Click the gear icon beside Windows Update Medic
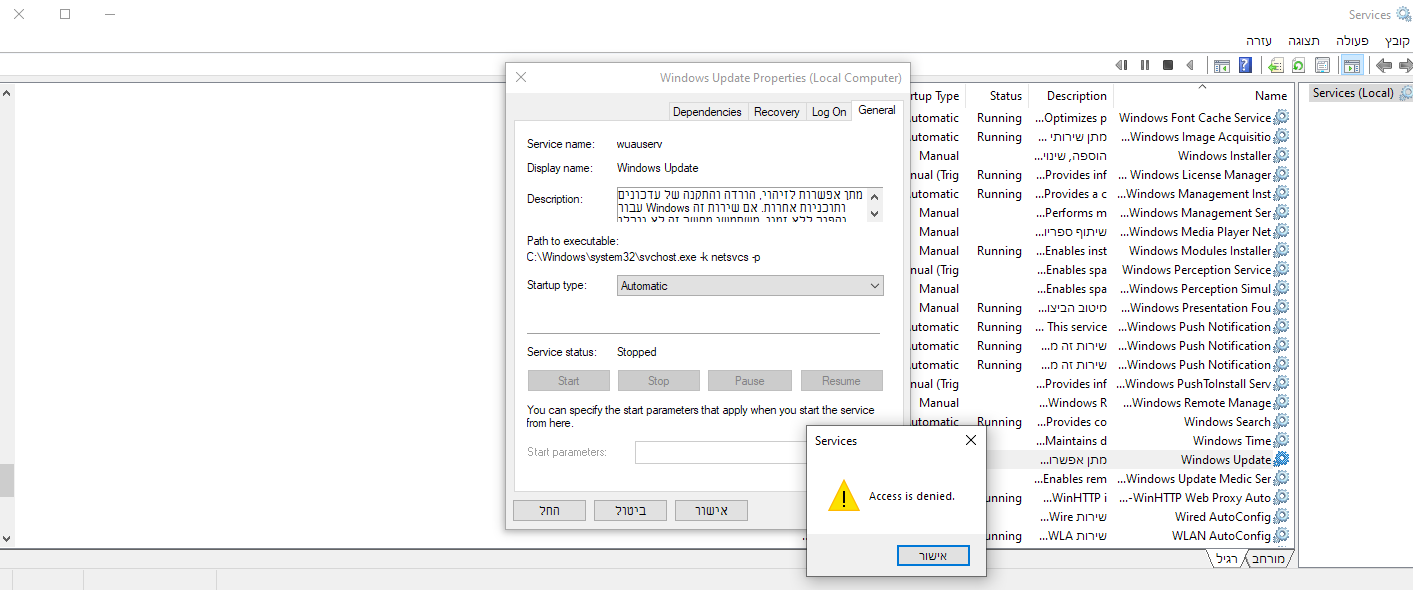 (1281, 479)
